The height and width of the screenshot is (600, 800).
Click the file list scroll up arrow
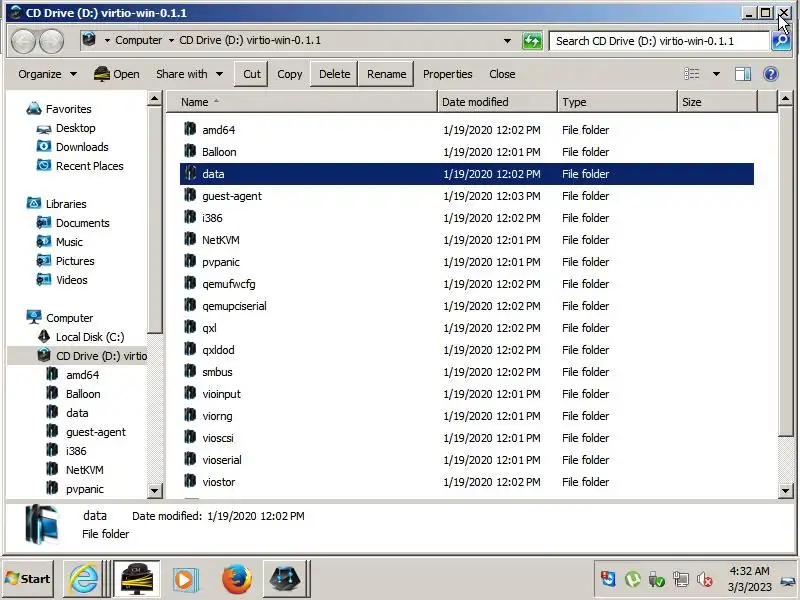pos(785,98)
